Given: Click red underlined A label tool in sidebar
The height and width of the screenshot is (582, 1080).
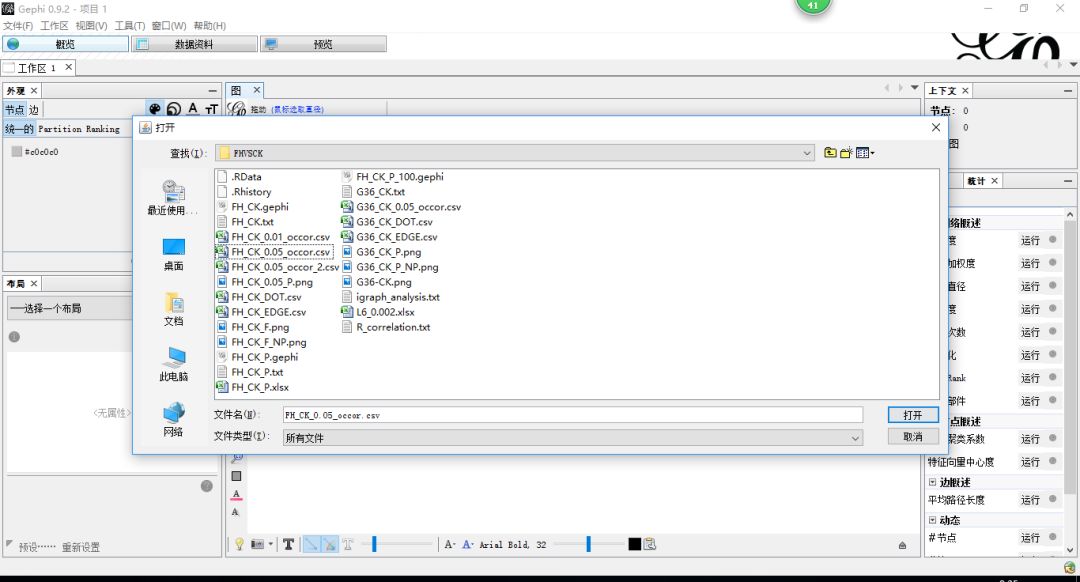Looking at the screenshot, I should [236, 495].
